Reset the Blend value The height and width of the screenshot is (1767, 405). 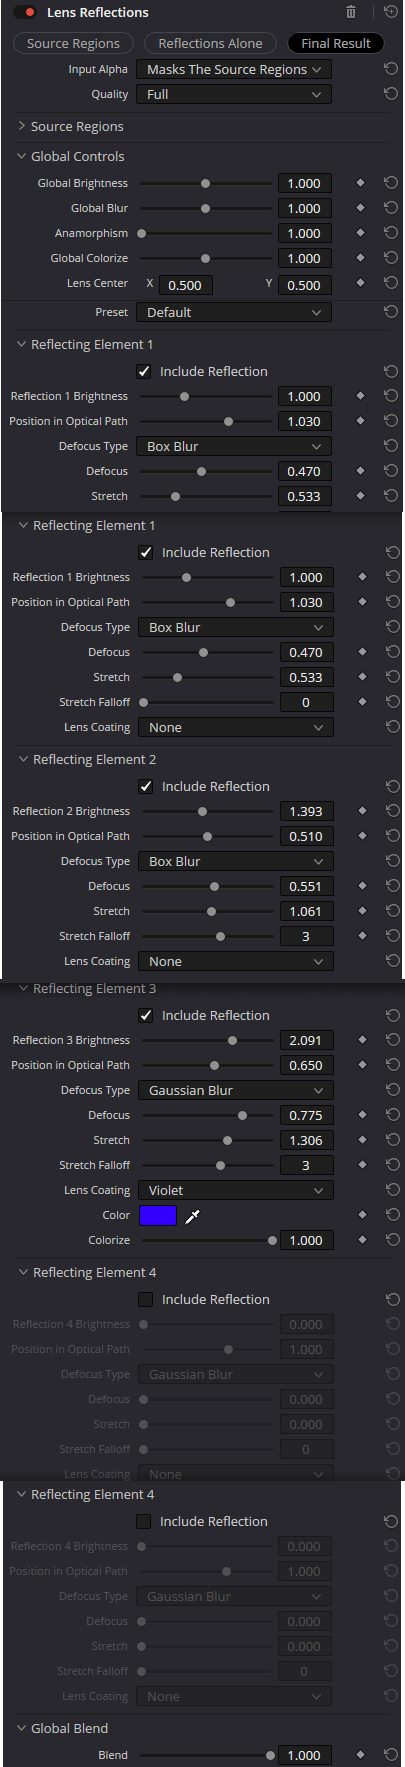point(390,1755)
